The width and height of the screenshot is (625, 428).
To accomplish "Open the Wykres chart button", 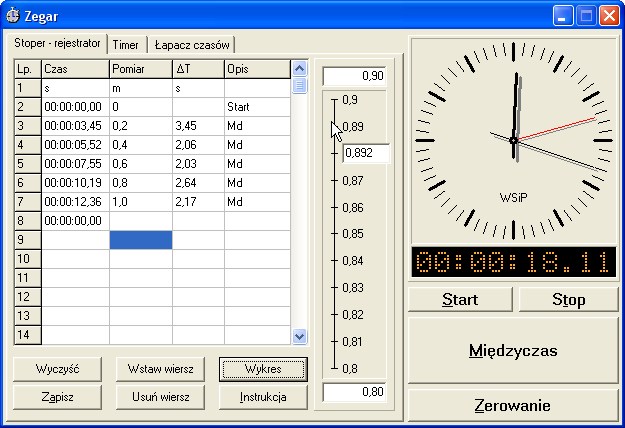I will click(263, 369).
